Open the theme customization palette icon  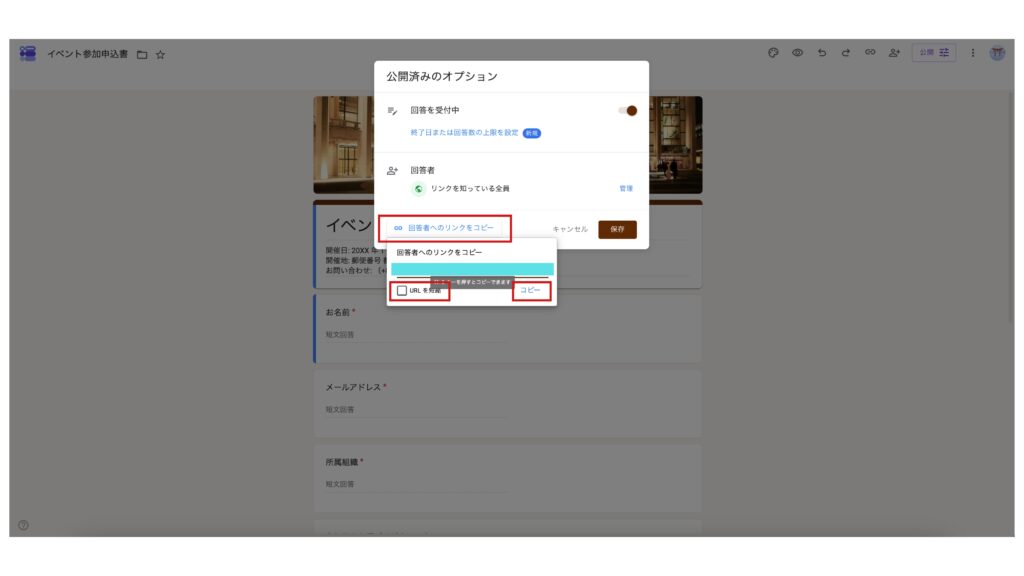pyautogui.click(x=773, y=53)
